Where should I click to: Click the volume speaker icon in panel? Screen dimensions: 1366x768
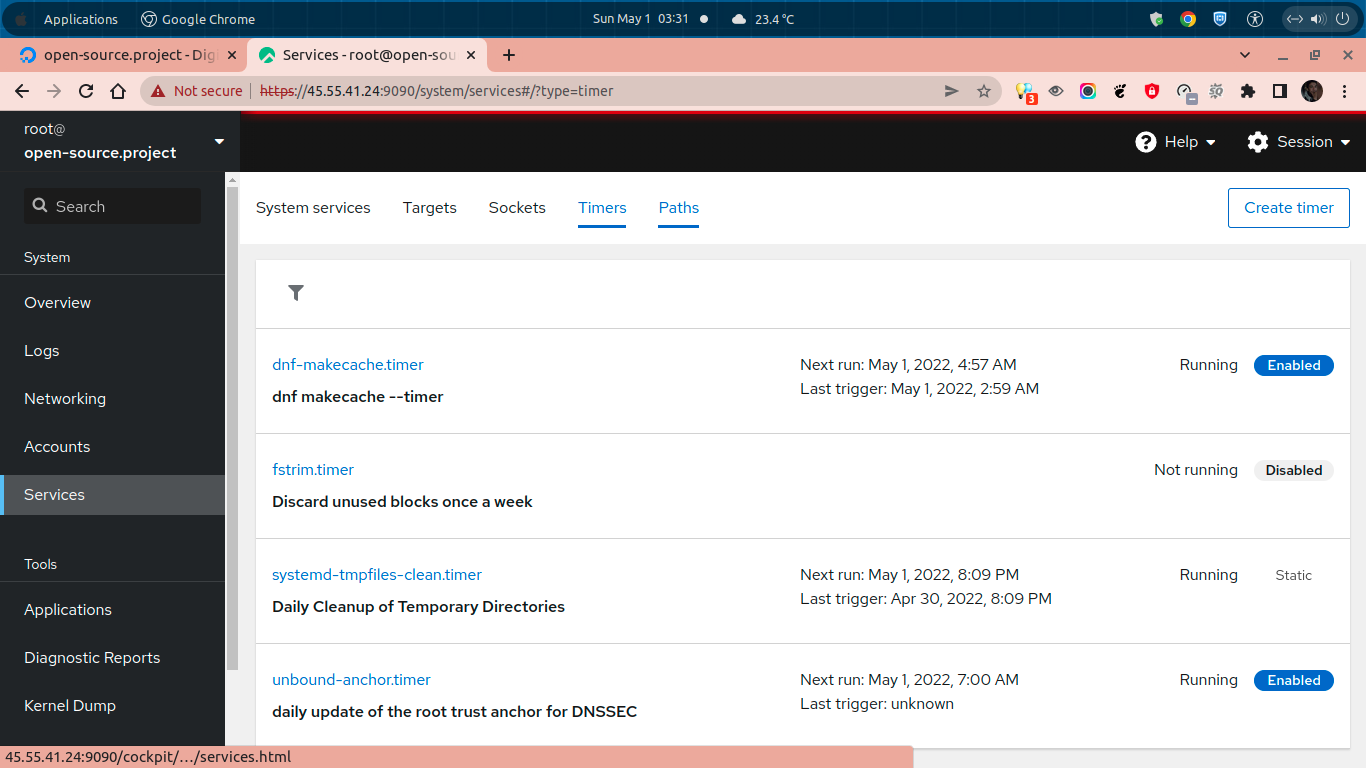[1317, 19]
